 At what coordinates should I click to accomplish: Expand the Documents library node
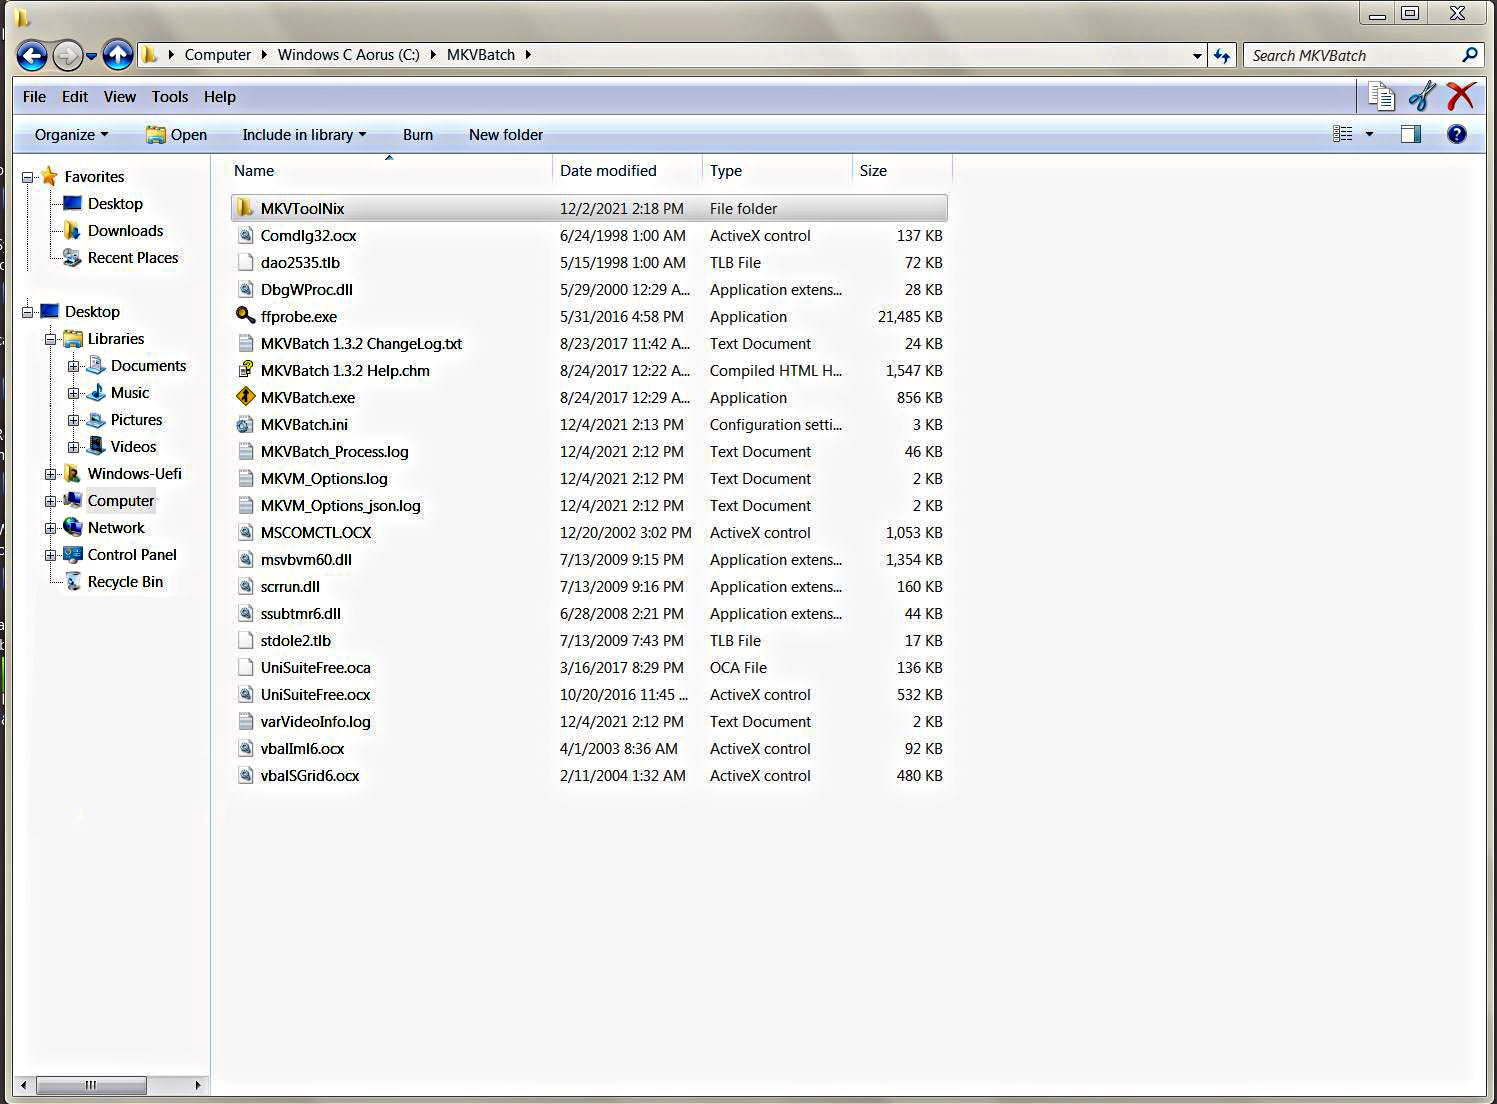click(x=73, y=366)
